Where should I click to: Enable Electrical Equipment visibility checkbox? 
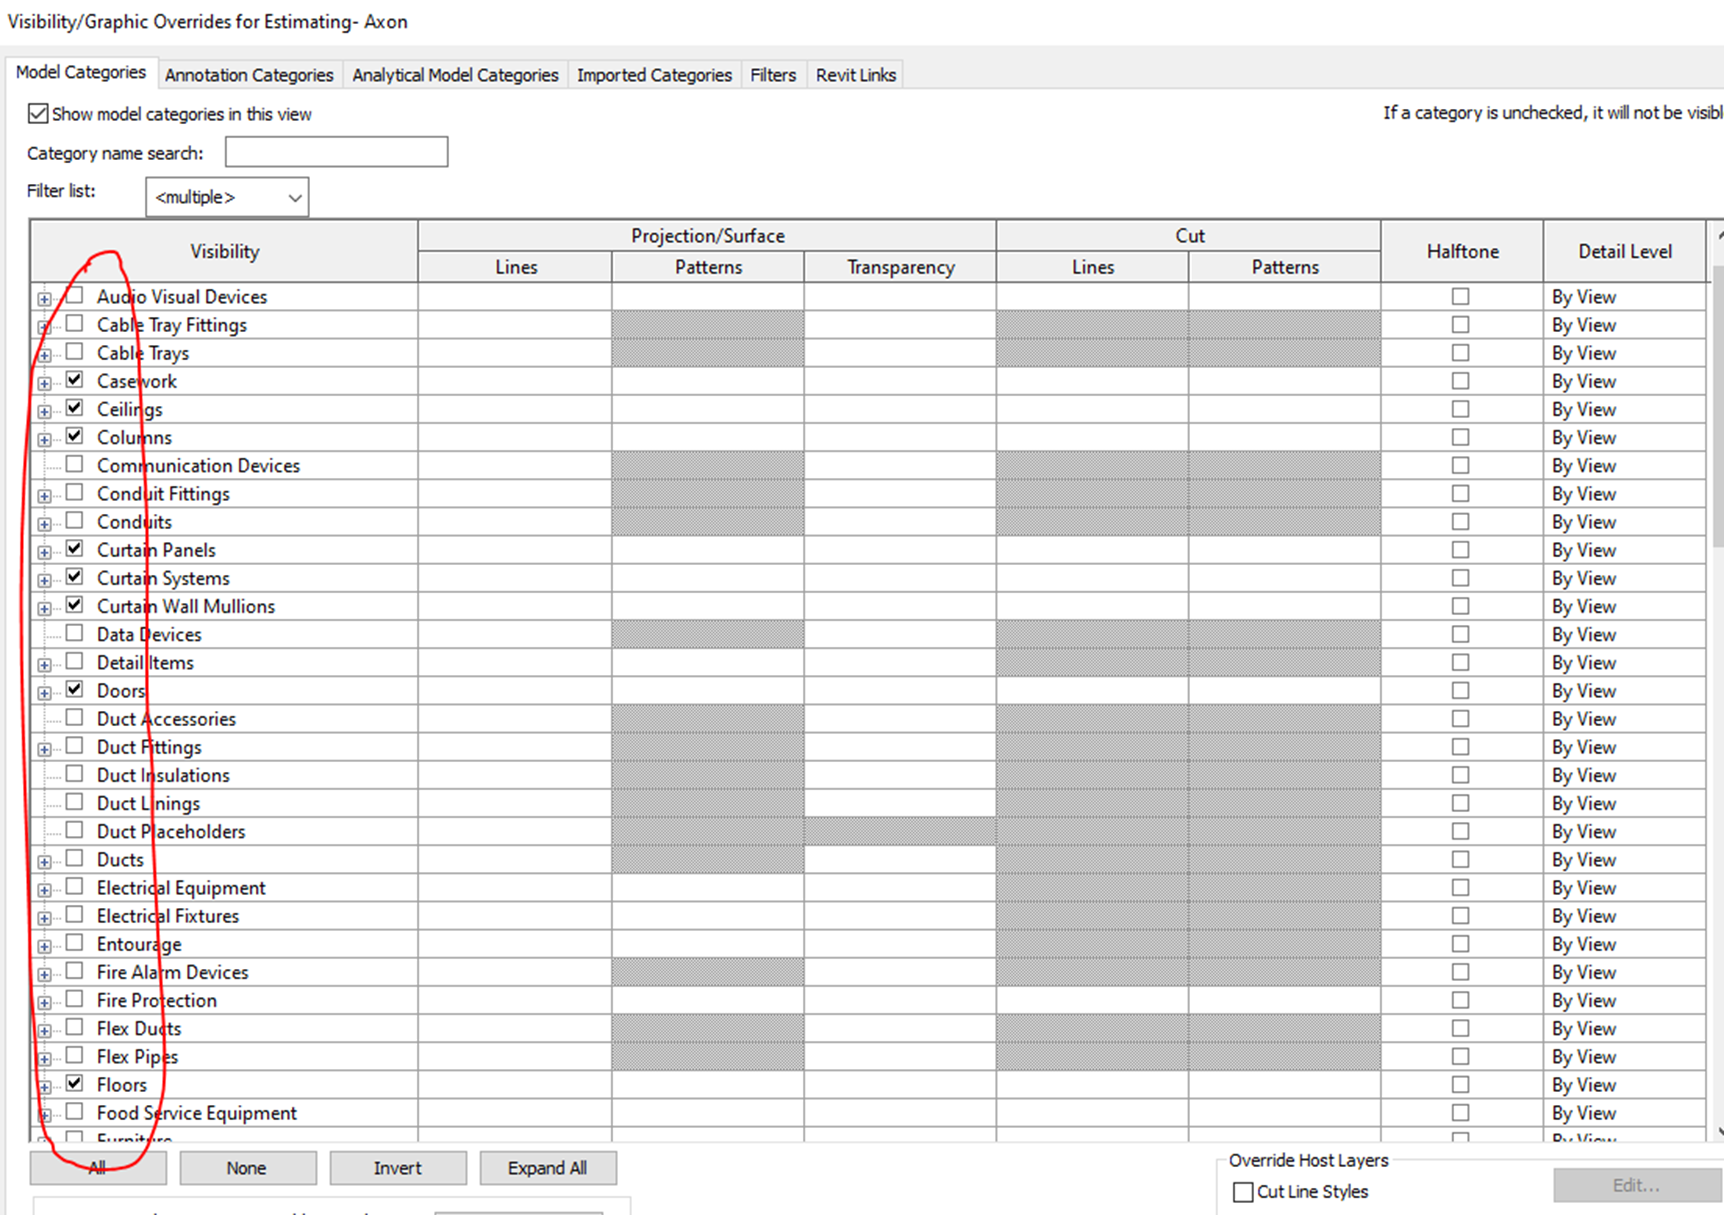(x=75, y=887)
